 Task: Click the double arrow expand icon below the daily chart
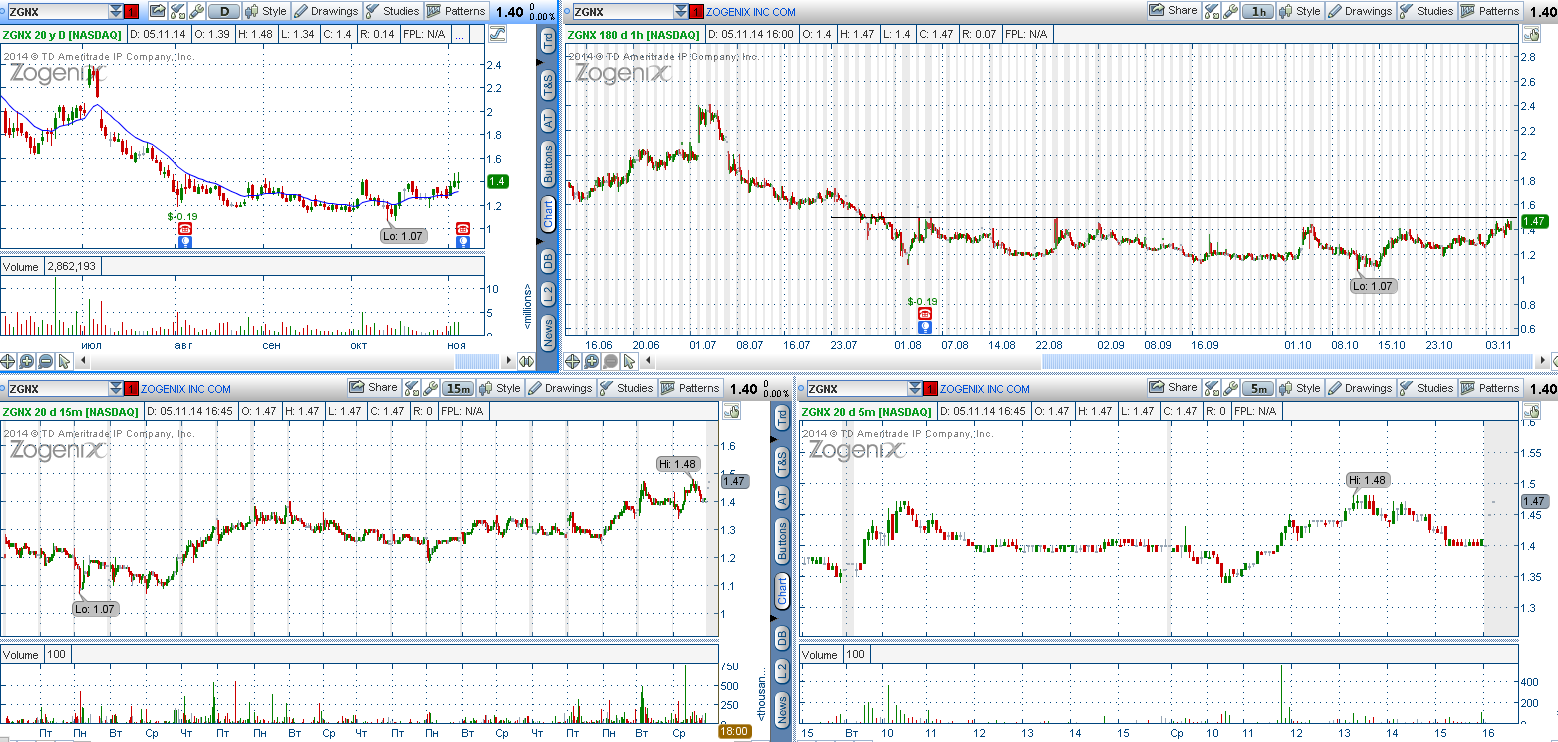pos(527,361)
